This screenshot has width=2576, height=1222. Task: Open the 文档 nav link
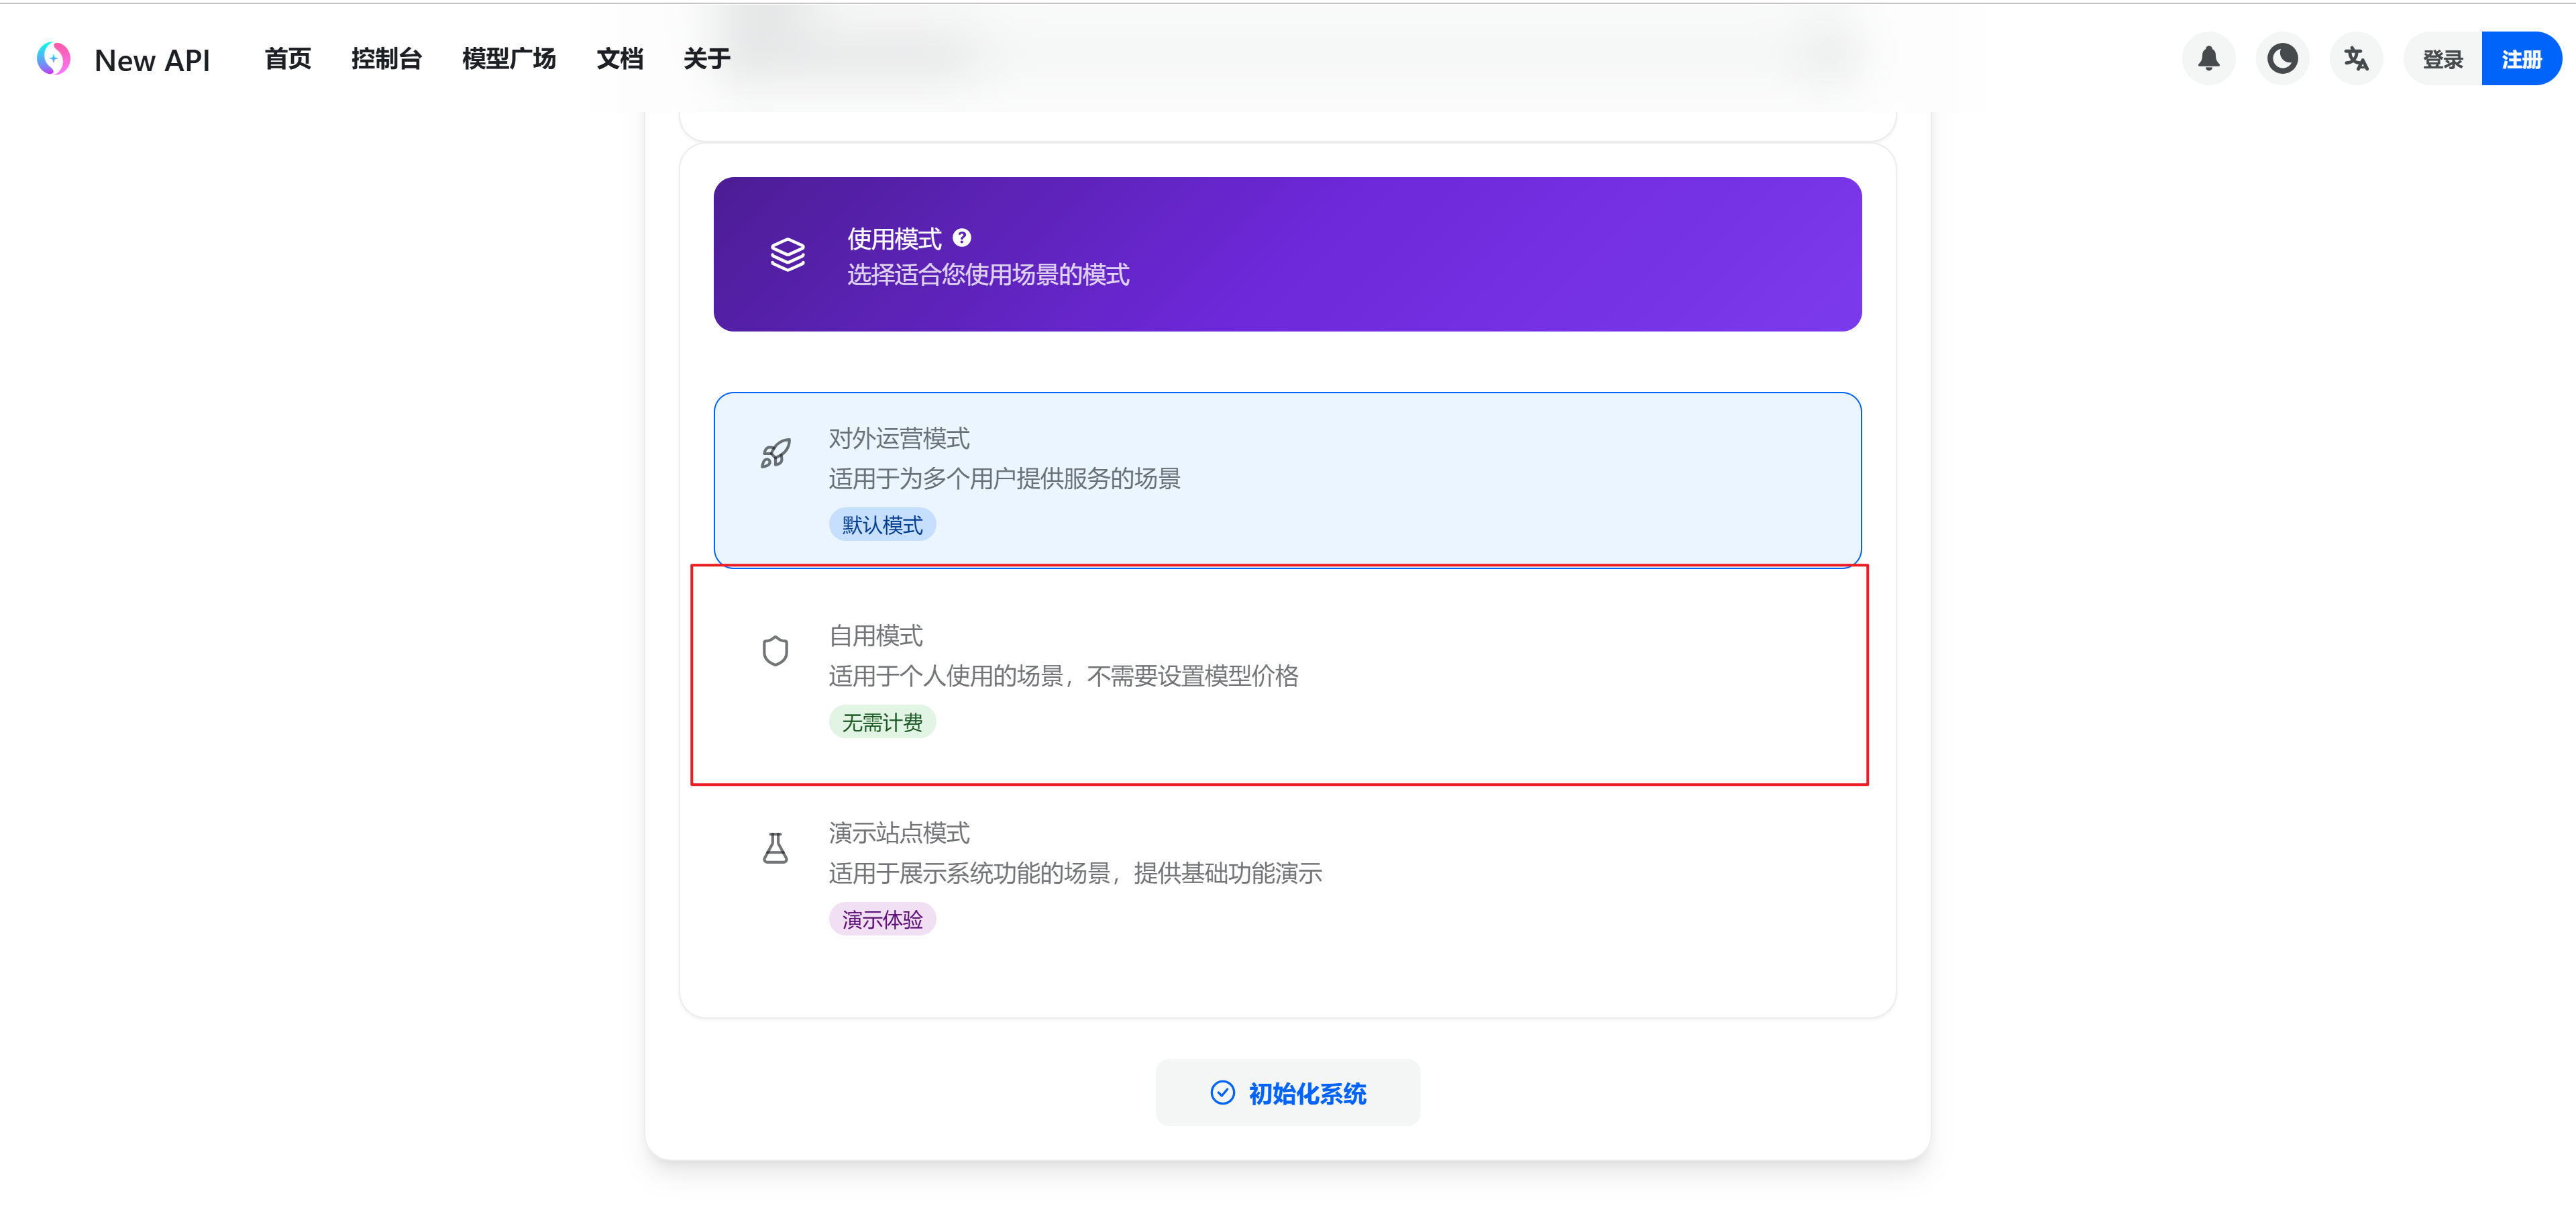point(619,59)
